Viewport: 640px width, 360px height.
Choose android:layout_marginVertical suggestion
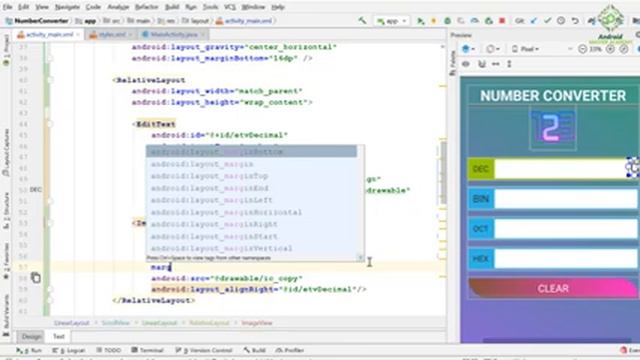(251, 248)
